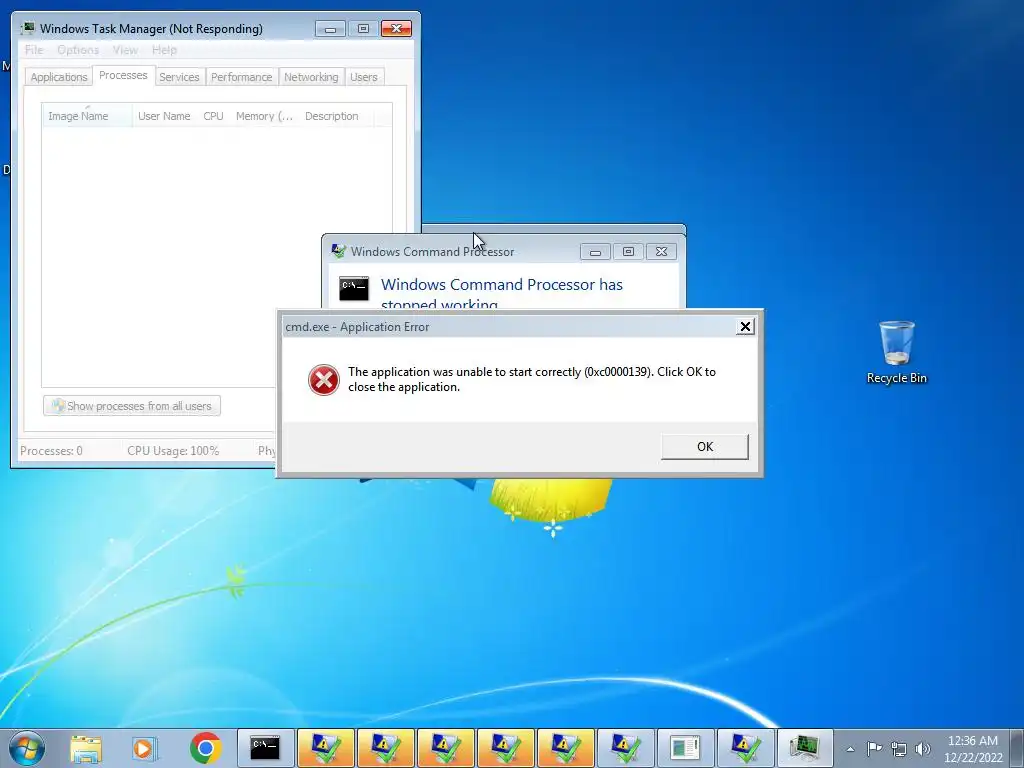Screen dimensions: 1024x768
Task: Go to the Networking tab
Action: (x=311, y=77)
